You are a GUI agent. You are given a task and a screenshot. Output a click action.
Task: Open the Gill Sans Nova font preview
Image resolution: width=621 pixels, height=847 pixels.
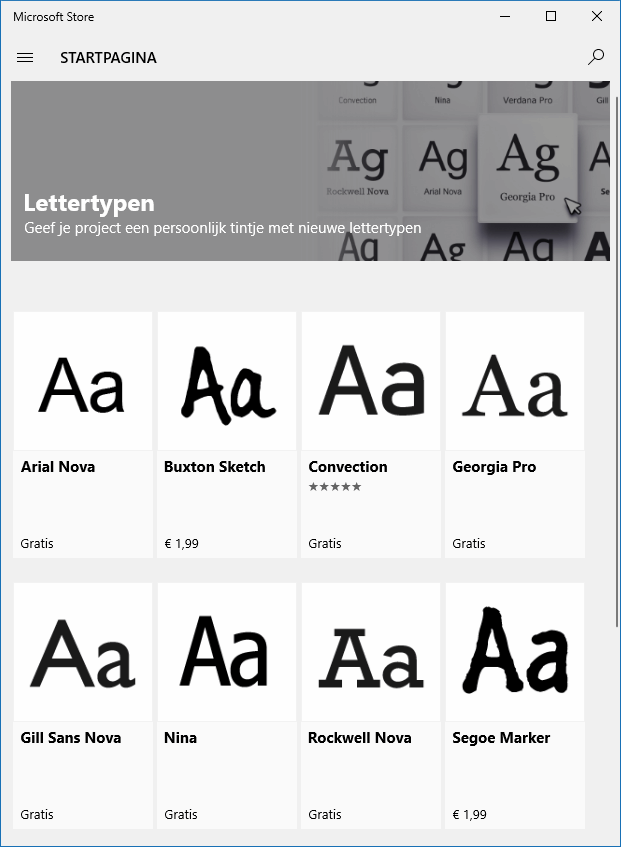[83, 652]
